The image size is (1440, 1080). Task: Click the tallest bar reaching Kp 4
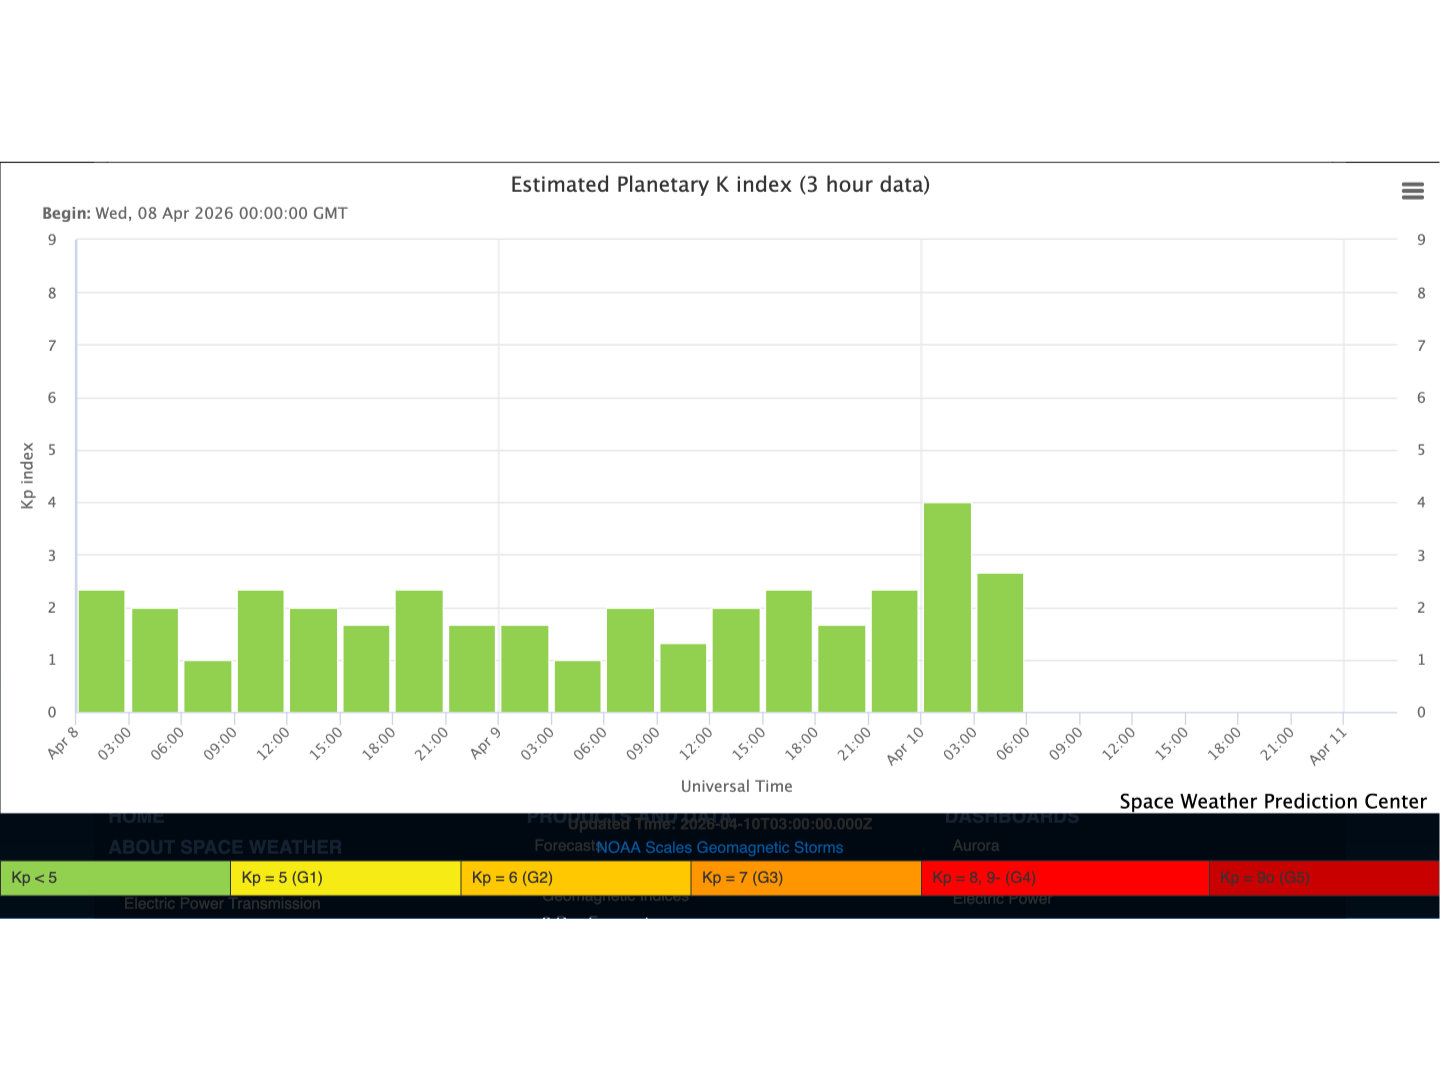(x=947, y=608)
